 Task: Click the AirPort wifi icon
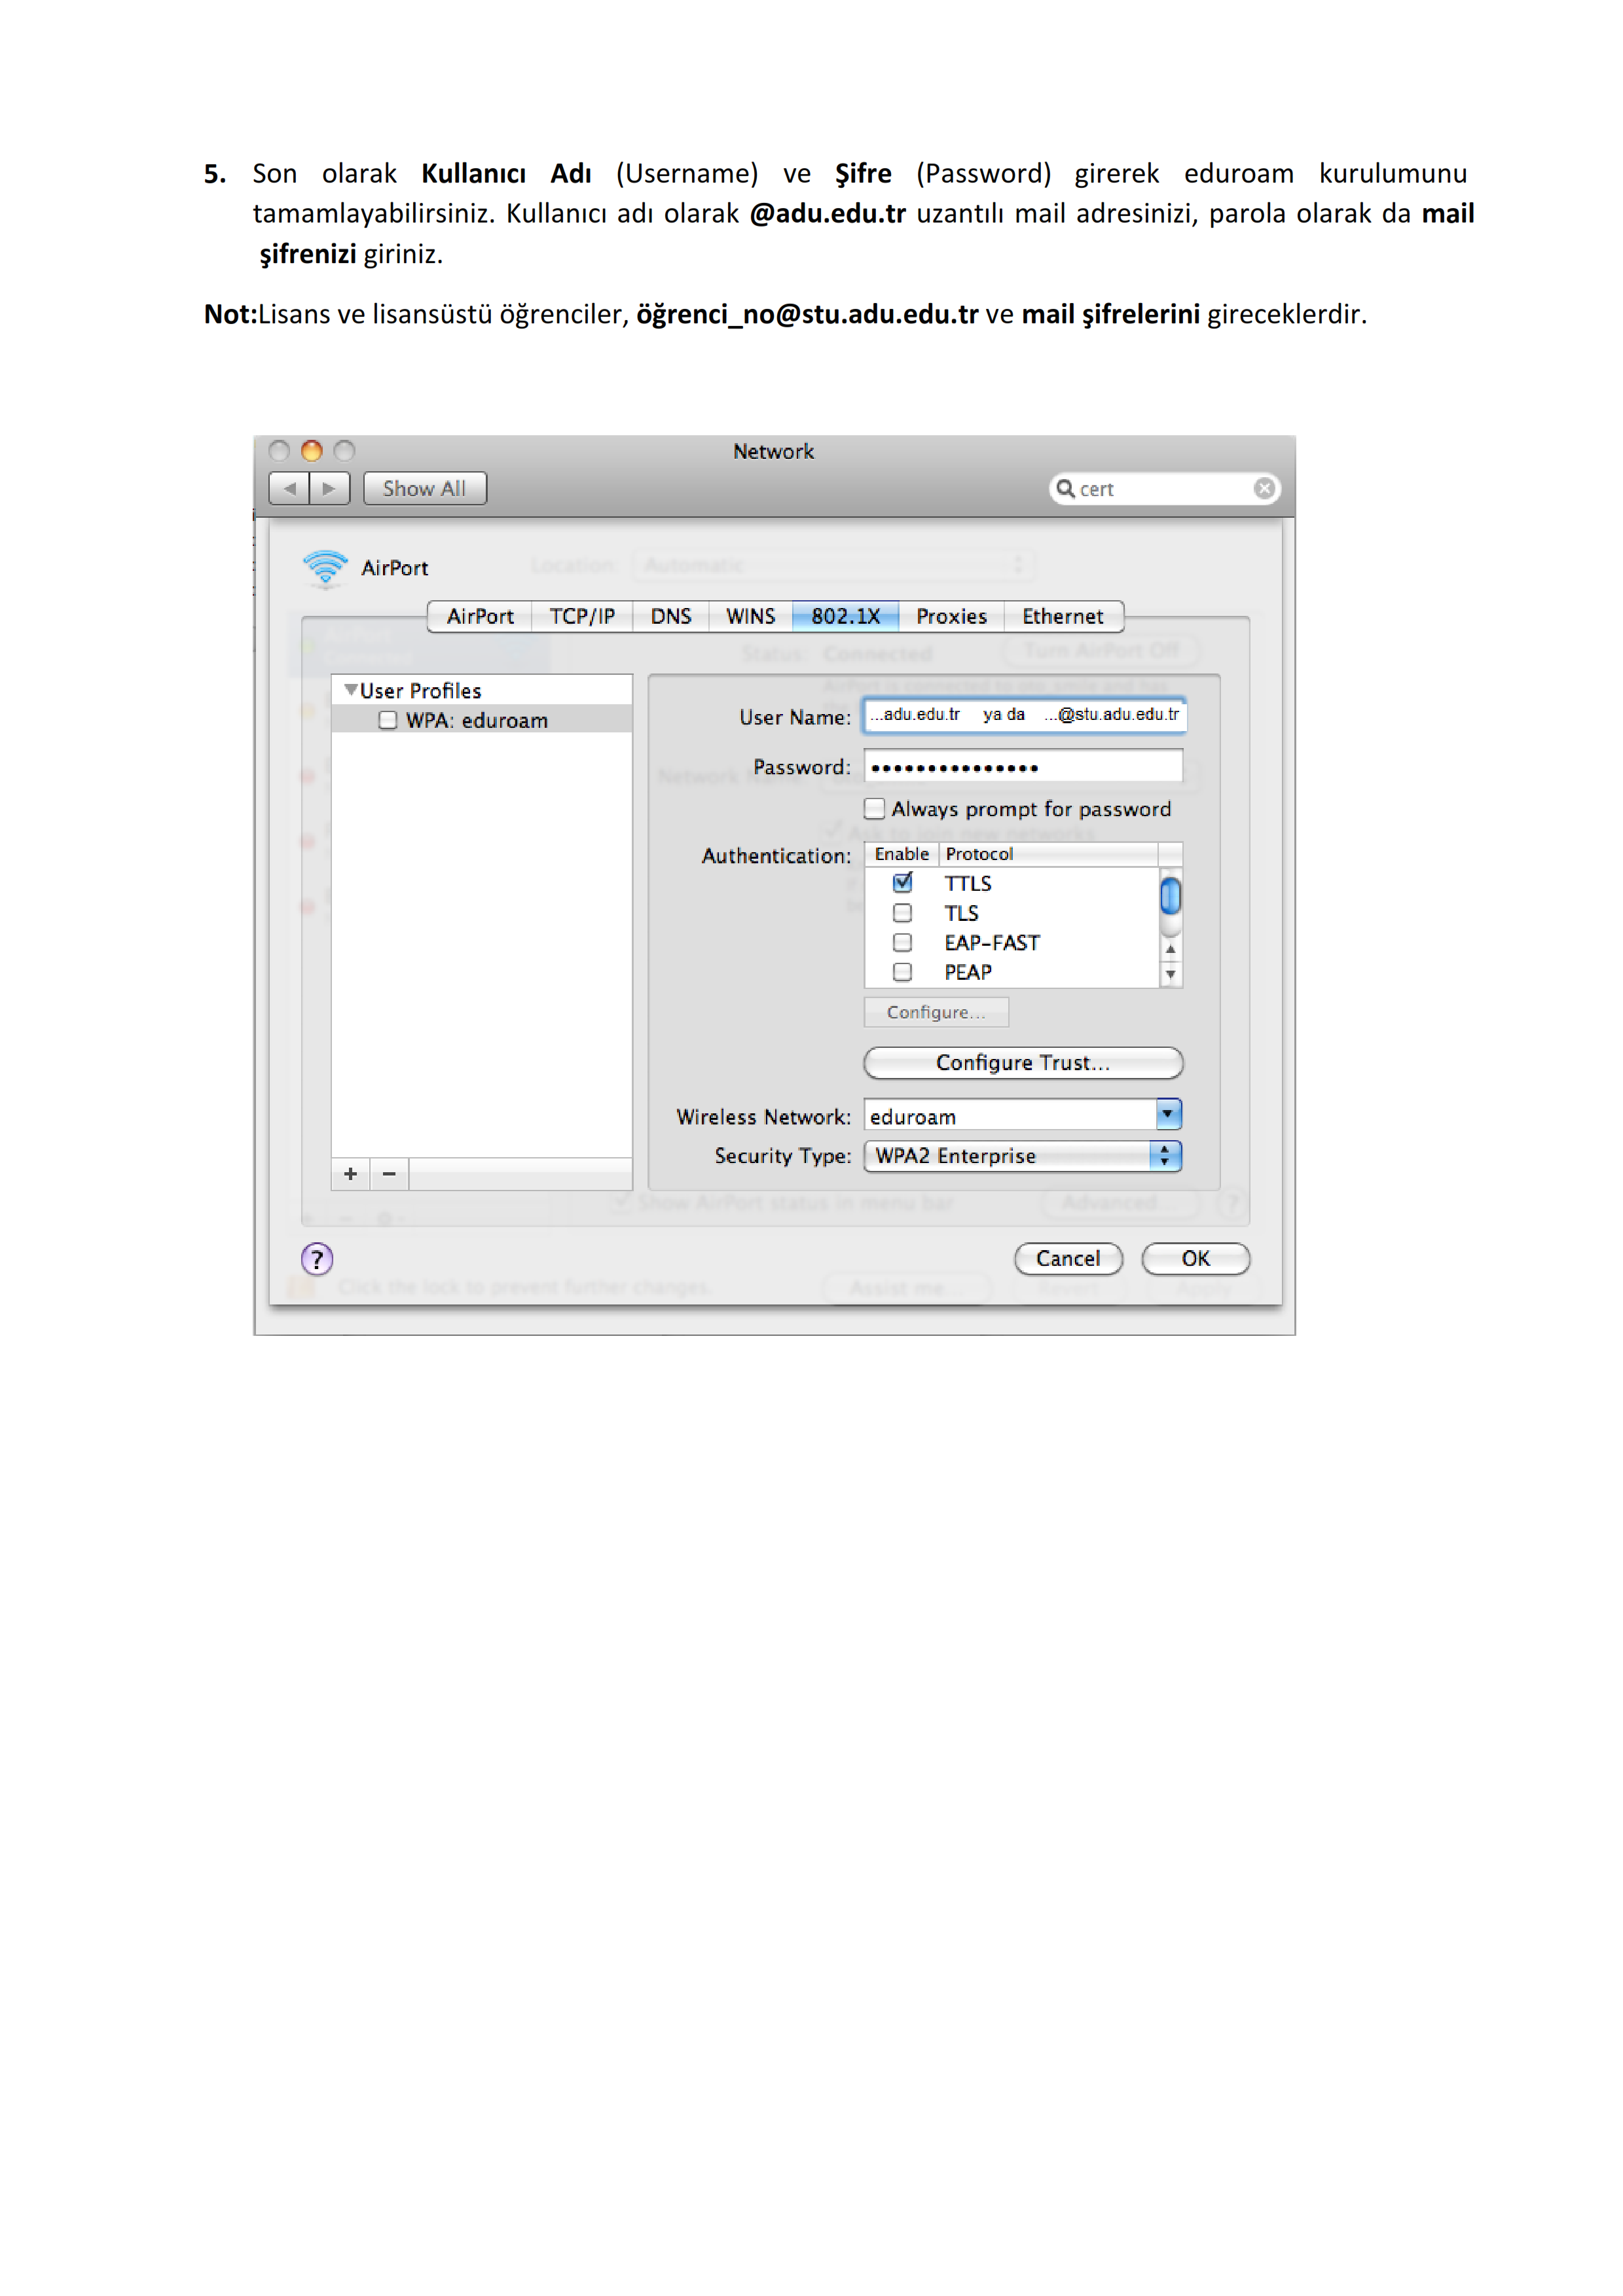click(x=325, y=568)
